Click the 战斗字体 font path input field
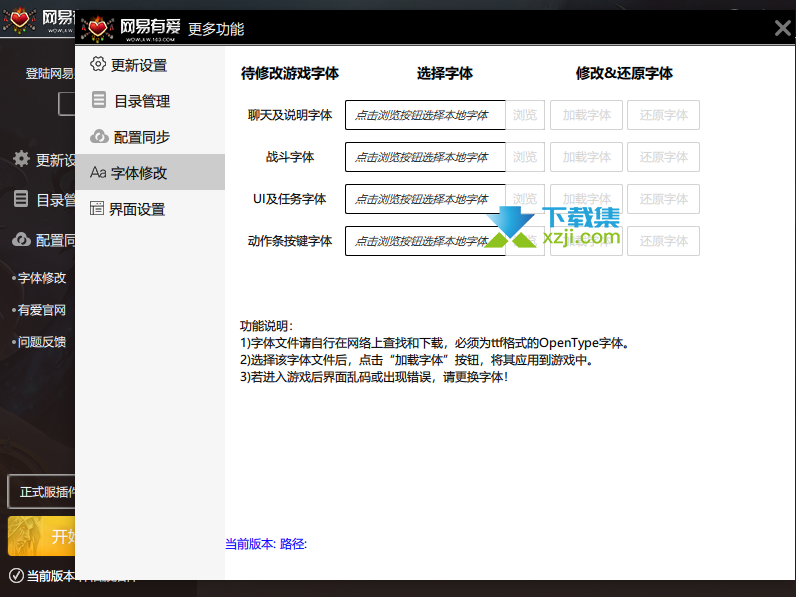The width and height of the screenshot is (796, 597). 424,157
